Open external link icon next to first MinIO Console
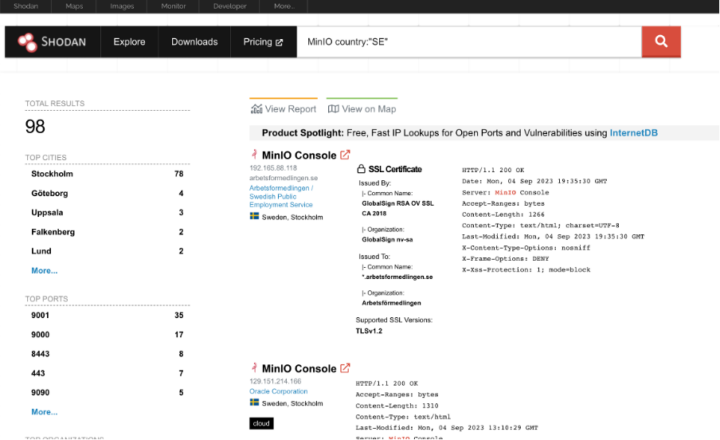The width and height of the screenshot is (720, 440). click(345, 155)
